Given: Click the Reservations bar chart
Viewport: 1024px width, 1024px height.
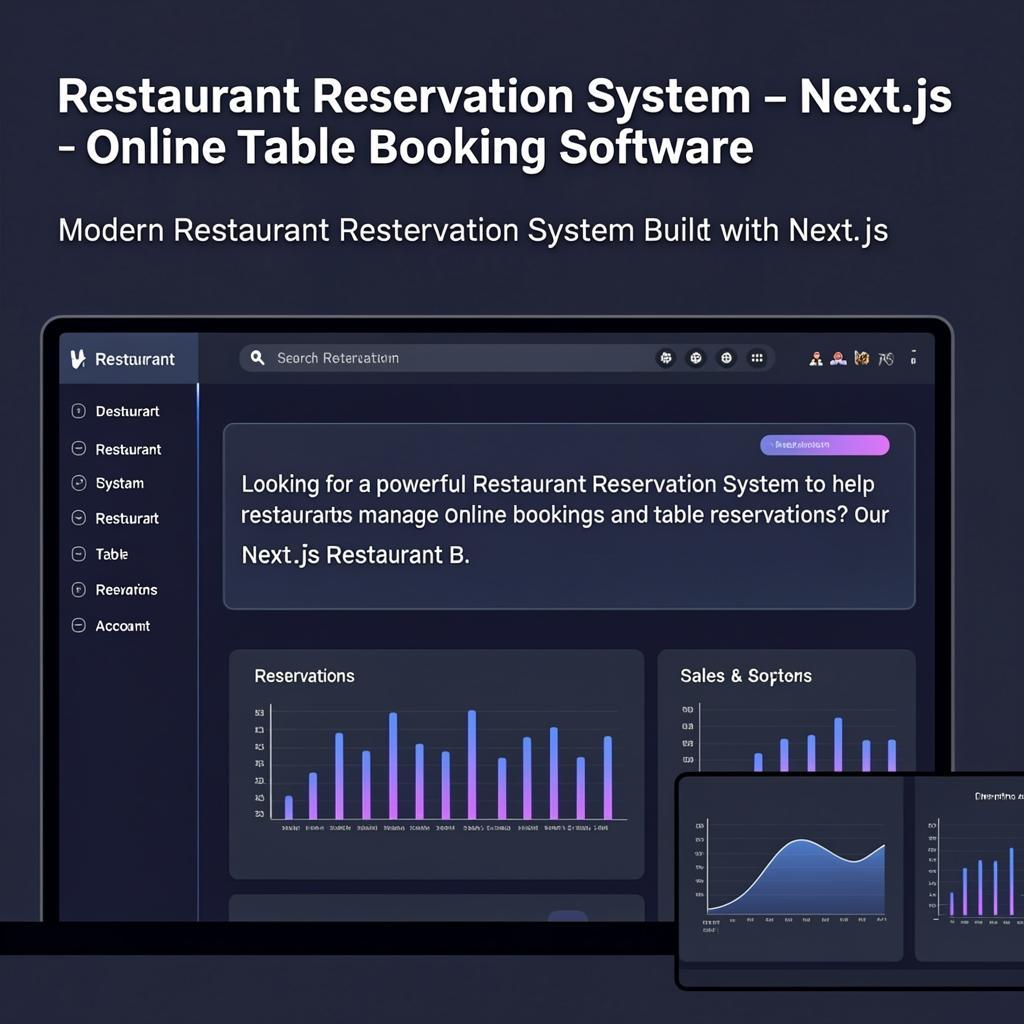Looking at the screenshot, I should pos(441,767).
